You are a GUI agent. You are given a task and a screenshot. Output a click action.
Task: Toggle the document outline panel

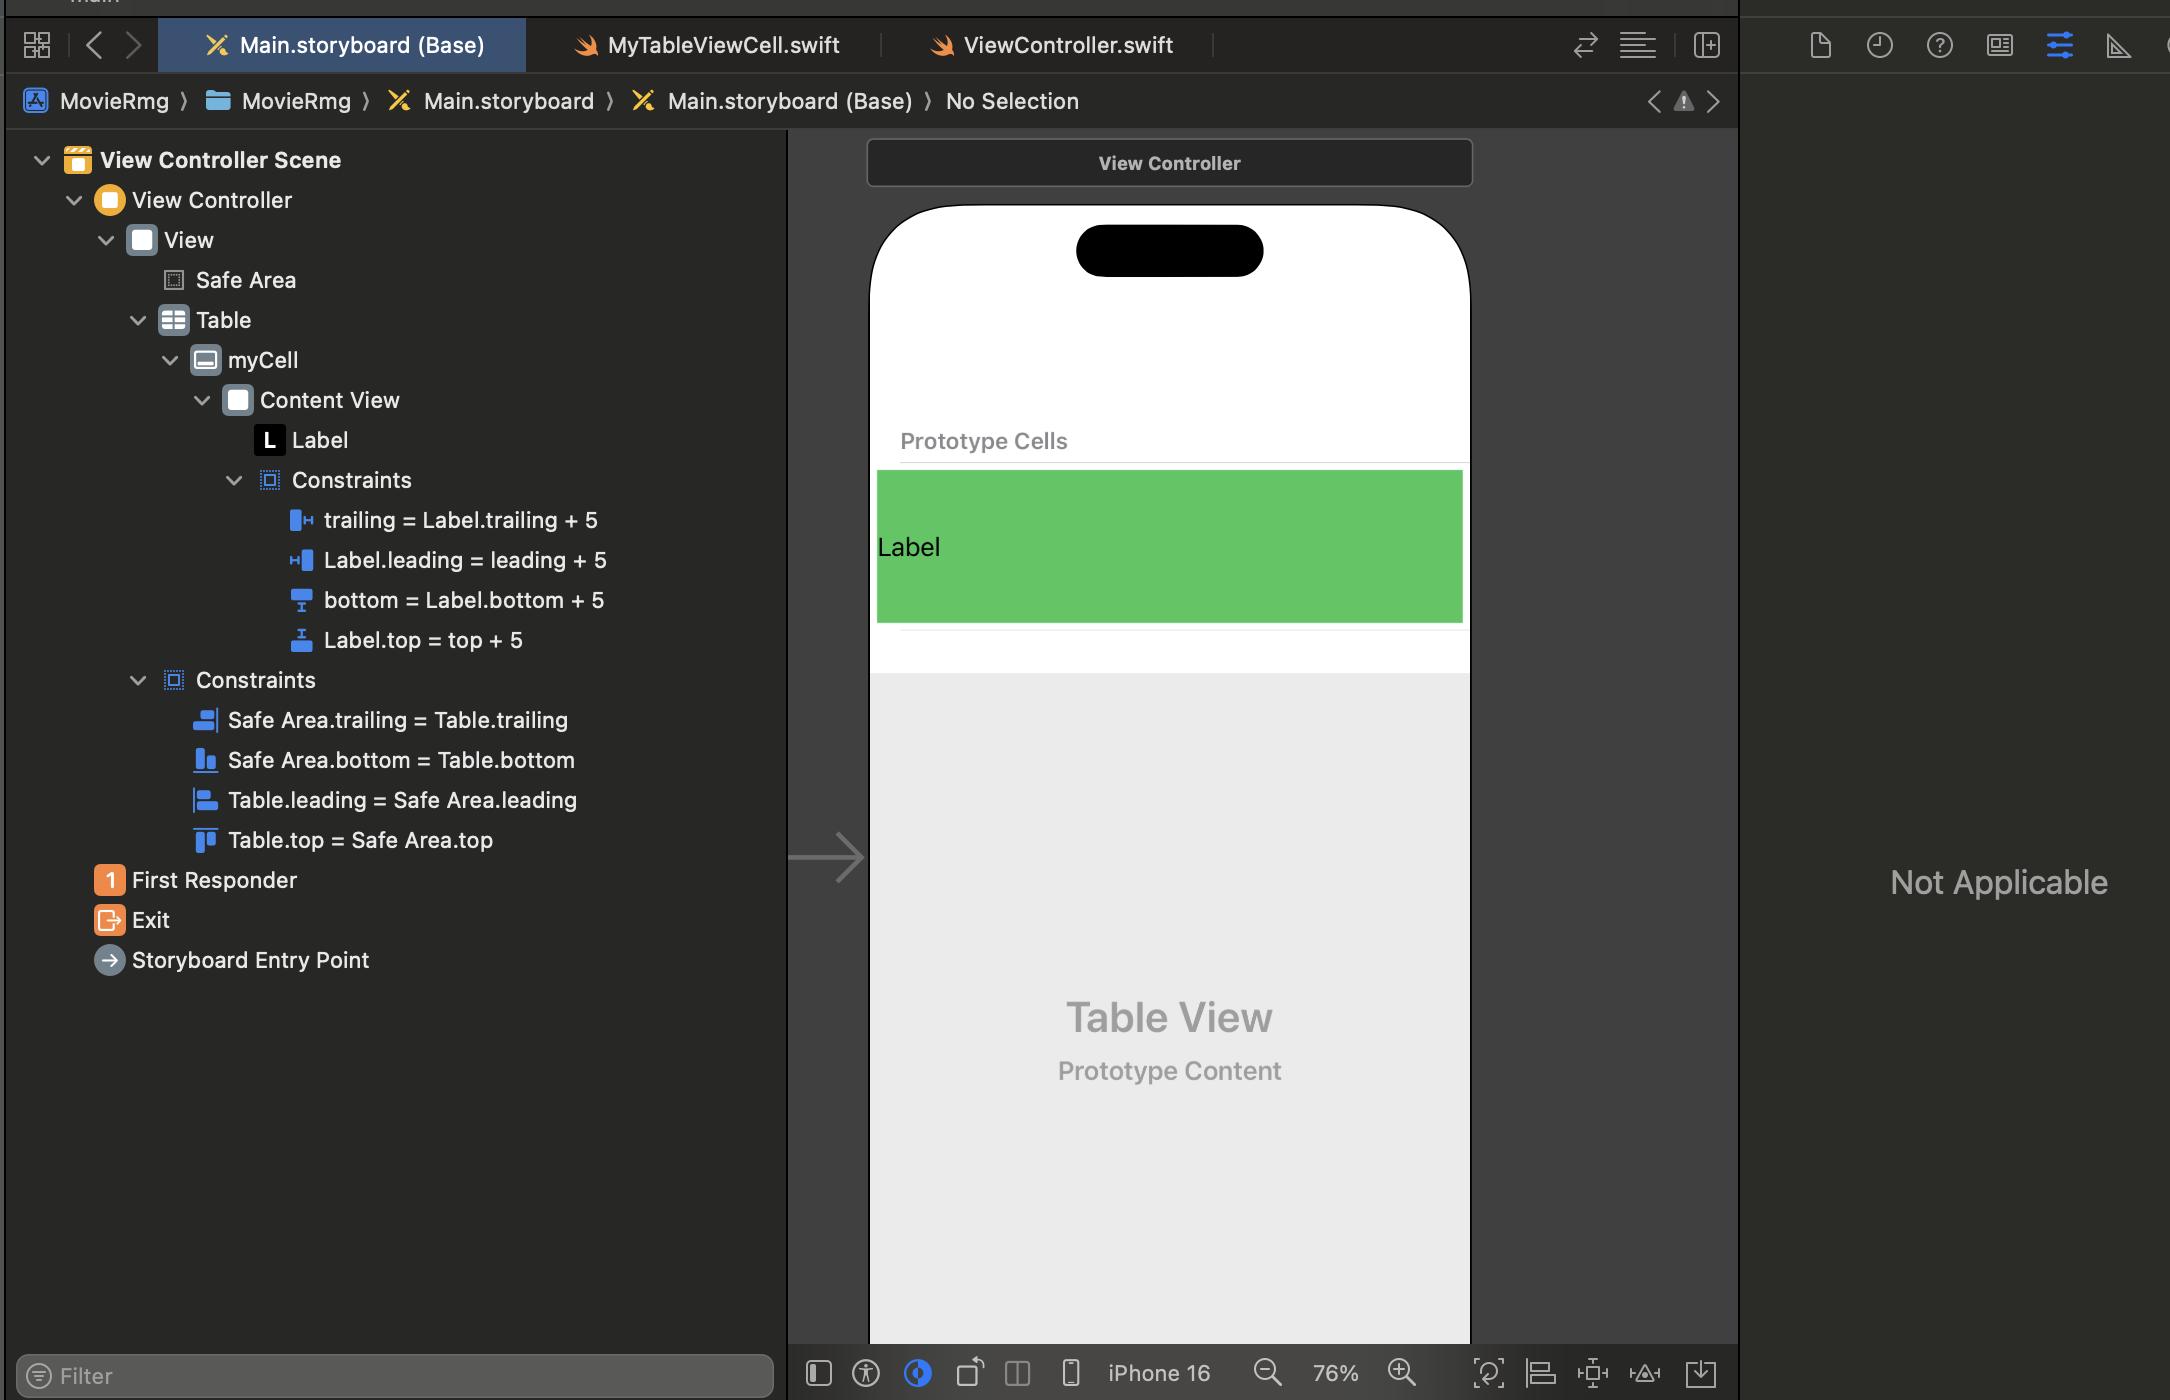pyautogui.click(x=819, y=1373)
